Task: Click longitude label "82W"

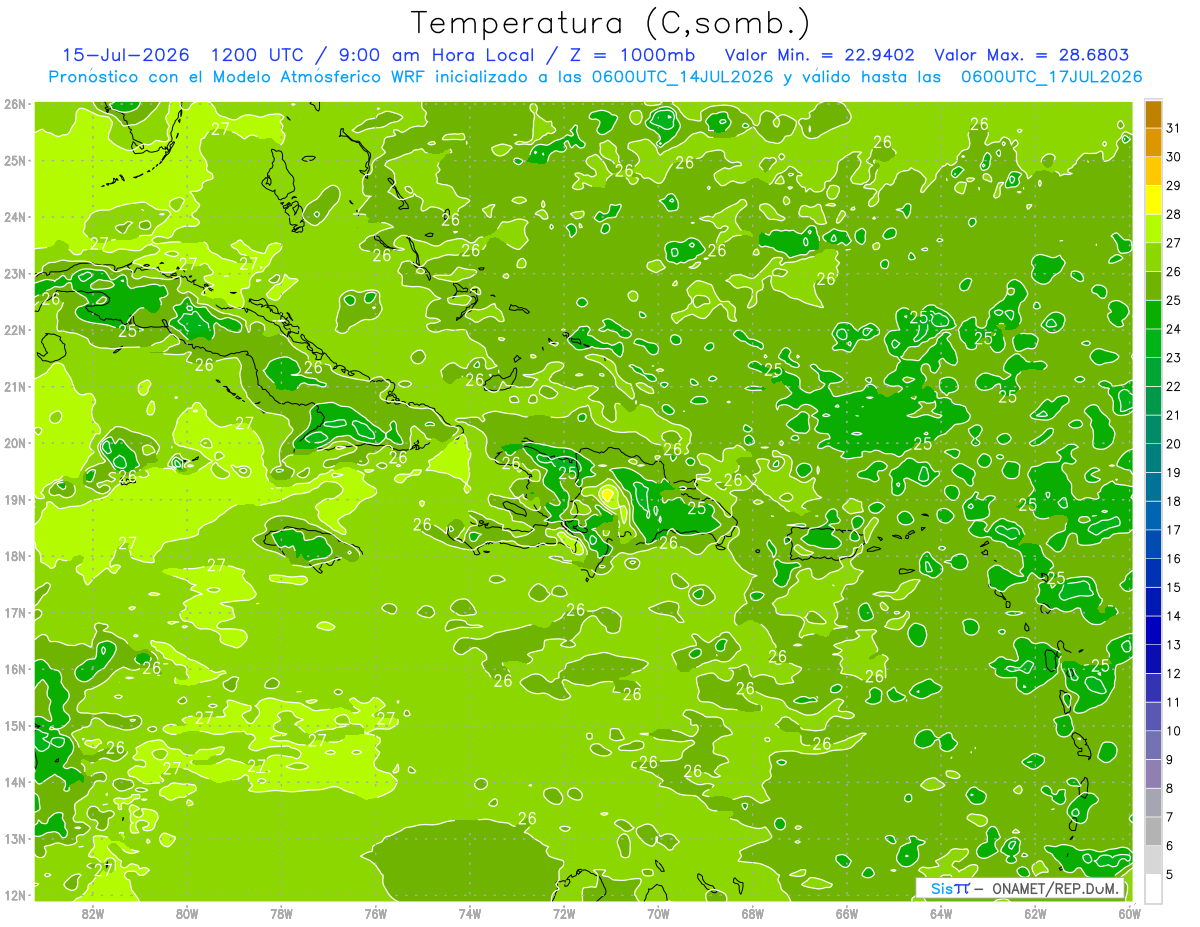Action: [x=93, y=913]
